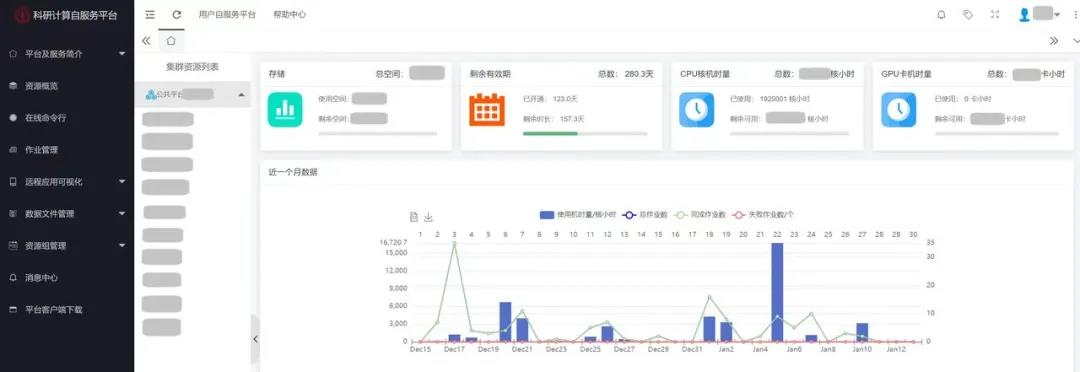Expand 平台及服务简介 sidebar menu
The image size is (1080, 372).
67,54
